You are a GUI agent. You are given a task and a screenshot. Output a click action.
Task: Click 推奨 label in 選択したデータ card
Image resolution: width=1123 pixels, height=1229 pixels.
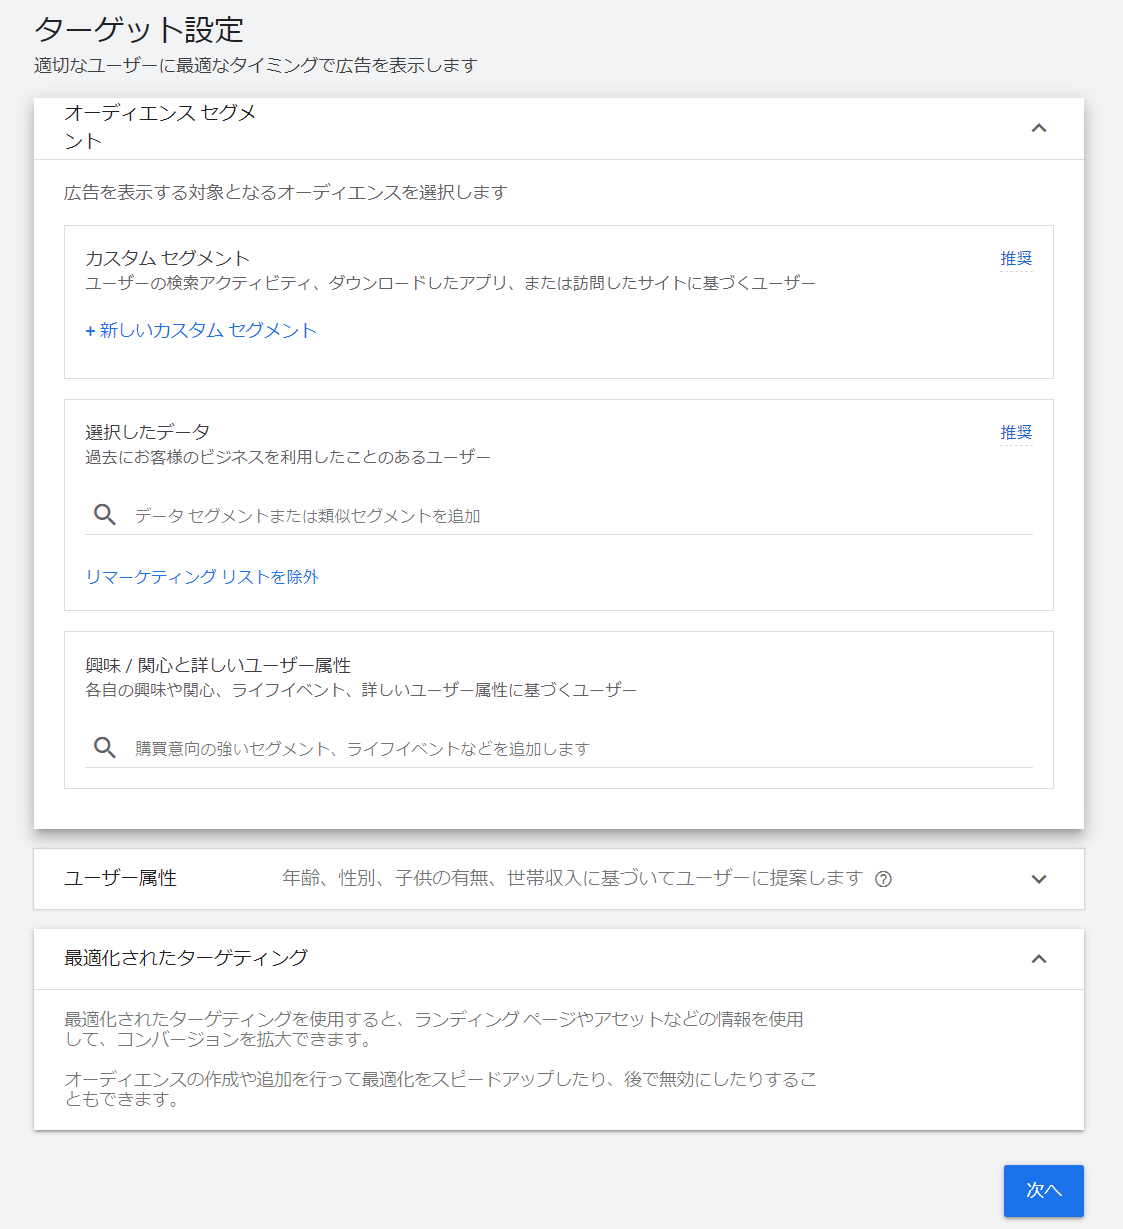[x=1016, y=433]
